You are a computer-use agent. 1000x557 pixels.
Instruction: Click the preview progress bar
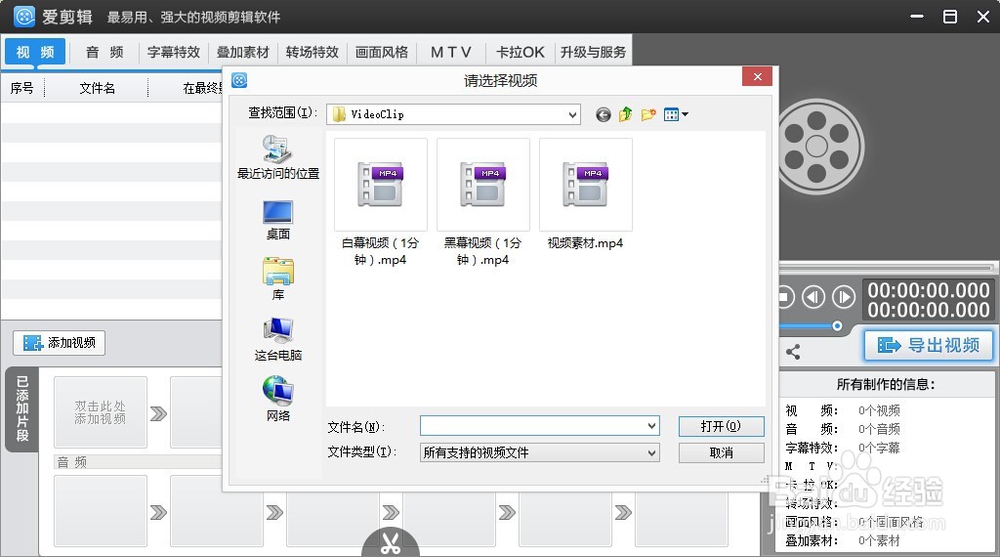(886, 267)
